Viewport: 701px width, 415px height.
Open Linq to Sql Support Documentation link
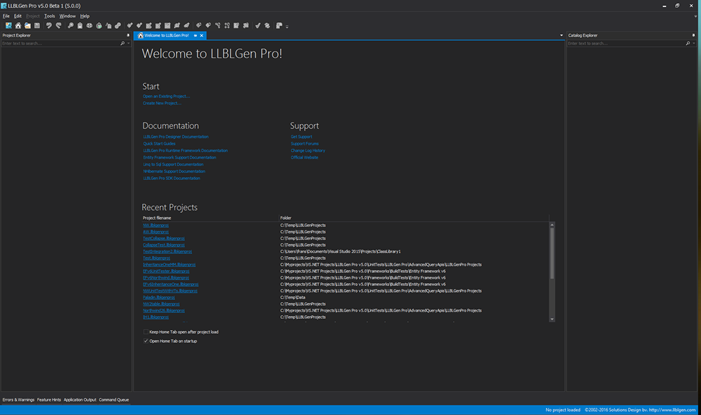coord(173,165)
